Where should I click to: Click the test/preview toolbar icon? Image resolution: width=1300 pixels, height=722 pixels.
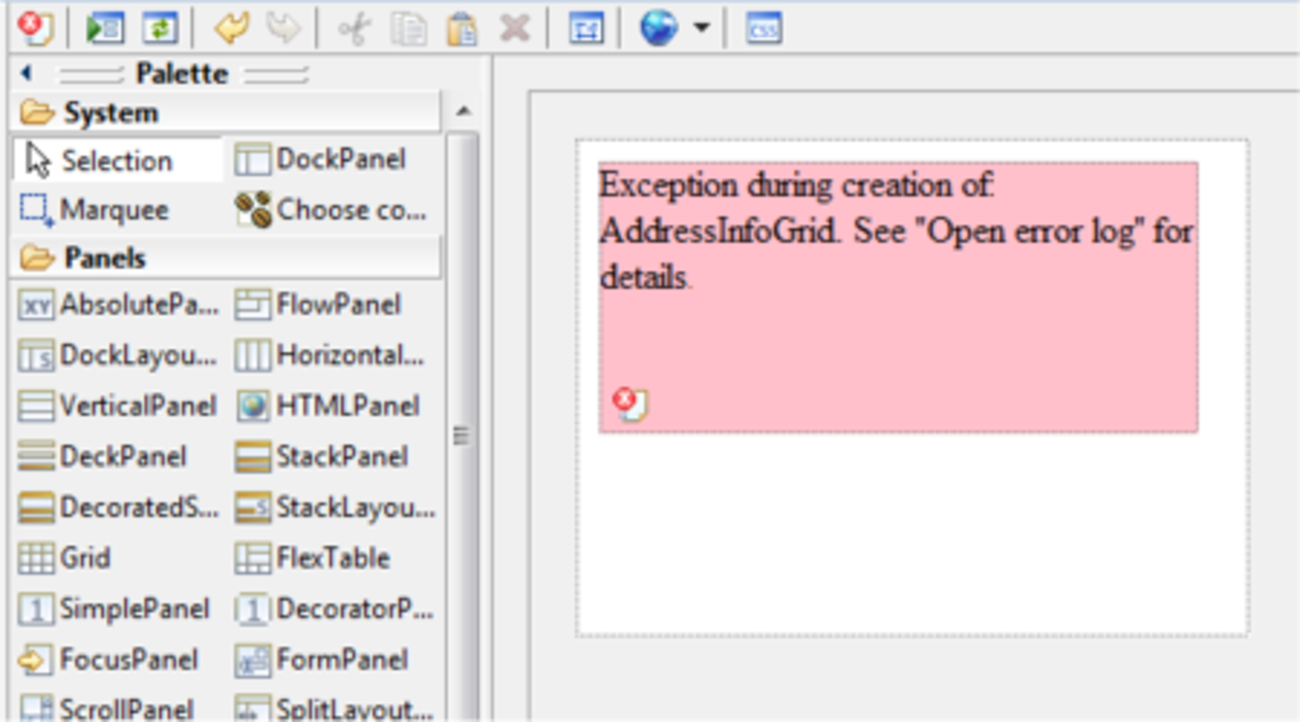[x=104, y=28]
